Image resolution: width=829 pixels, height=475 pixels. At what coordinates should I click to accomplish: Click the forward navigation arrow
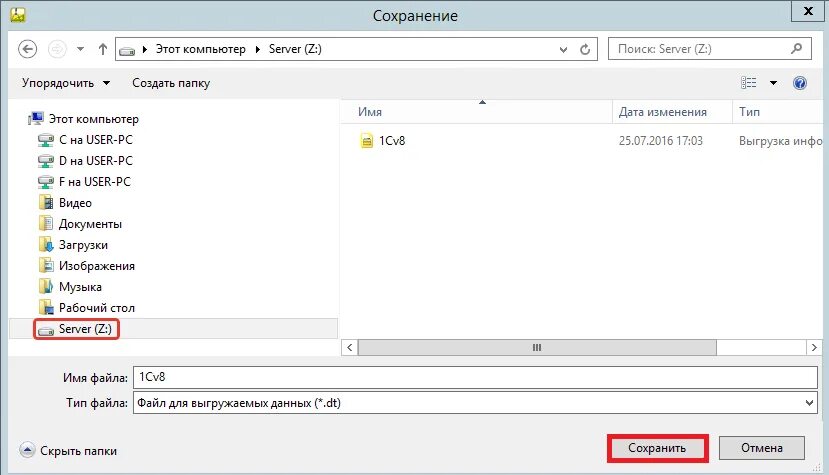[57, 49]
